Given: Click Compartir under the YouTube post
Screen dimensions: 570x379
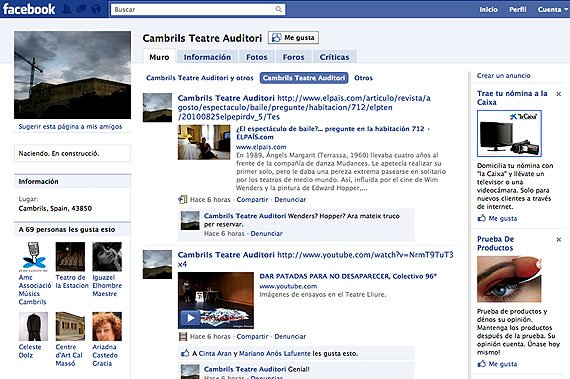Looking at the screenshot, I should coord(252,336).
